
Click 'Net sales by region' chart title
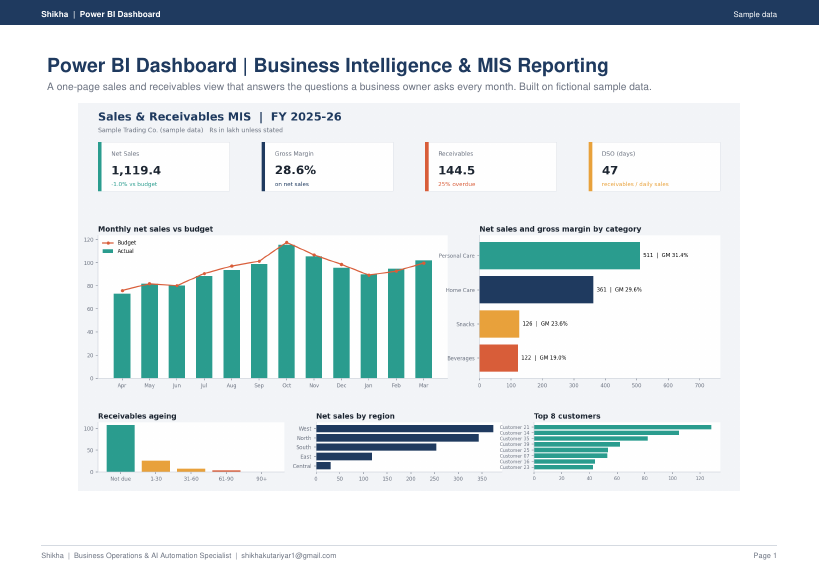click(355, 416)
